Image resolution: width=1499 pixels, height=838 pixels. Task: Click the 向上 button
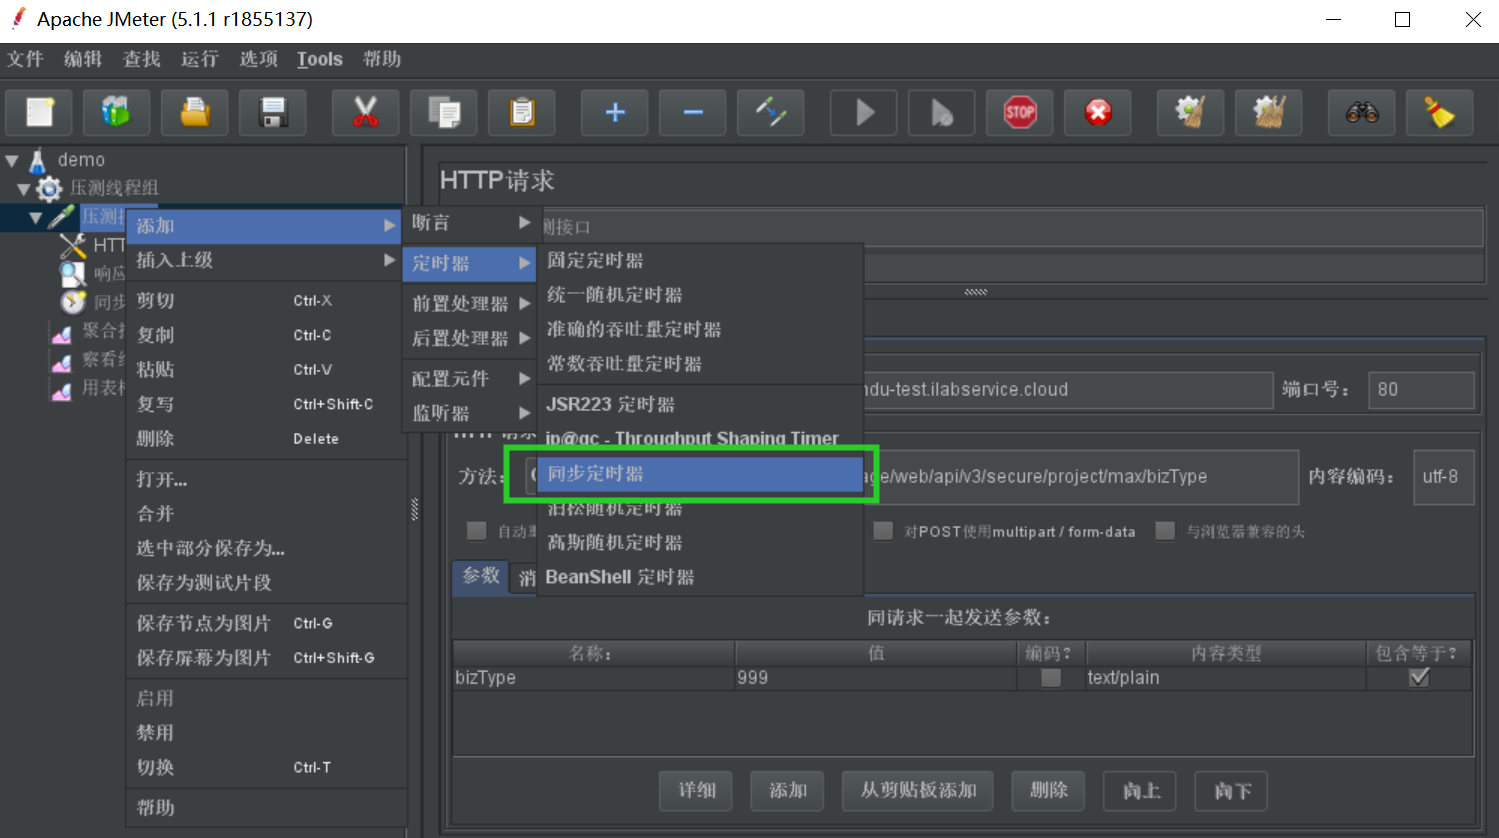click(1140, 791)
